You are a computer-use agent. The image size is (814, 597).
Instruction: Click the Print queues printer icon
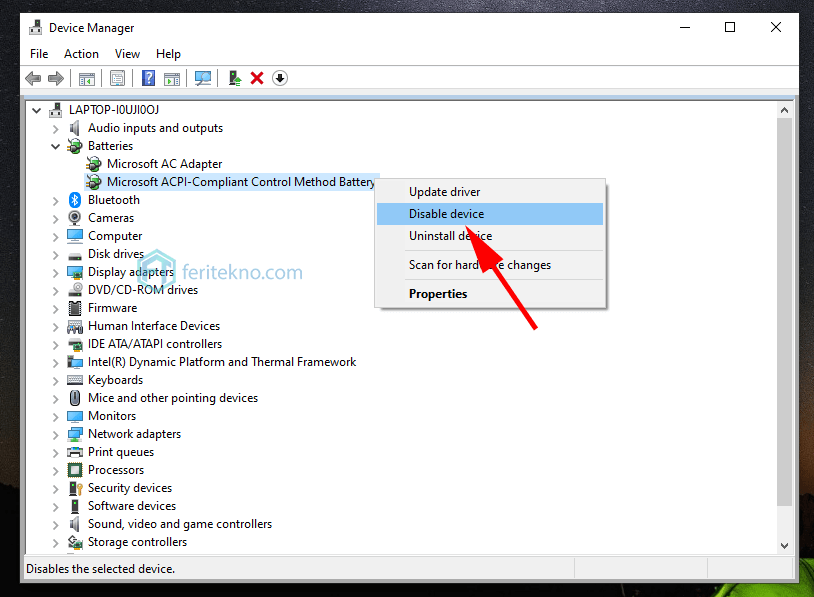pyautogui.click(x=75, y=452)
